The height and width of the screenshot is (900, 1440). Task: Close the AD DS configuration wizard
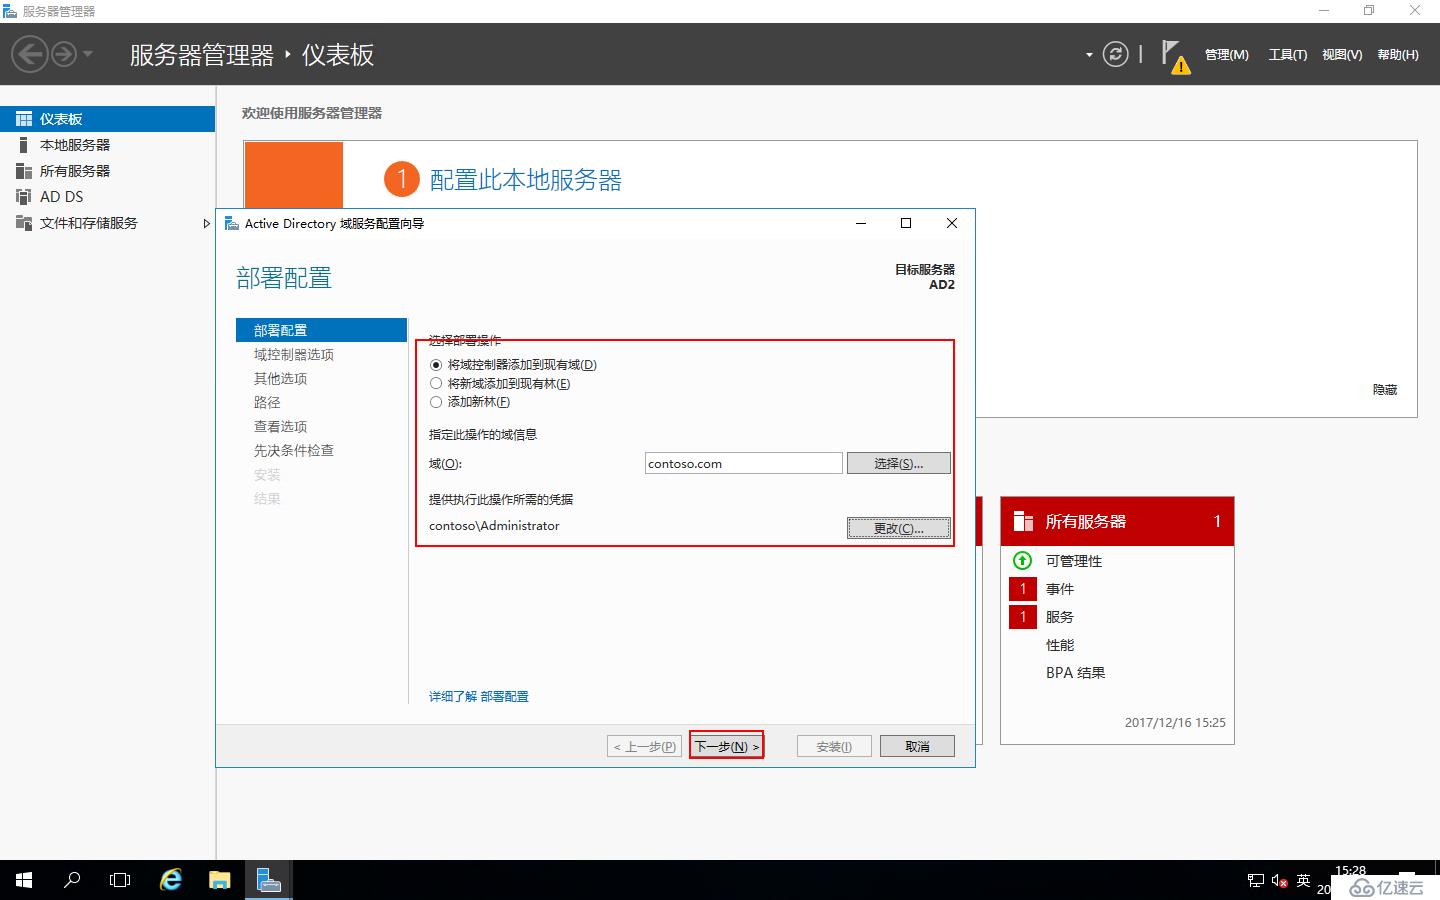point(952,223)
